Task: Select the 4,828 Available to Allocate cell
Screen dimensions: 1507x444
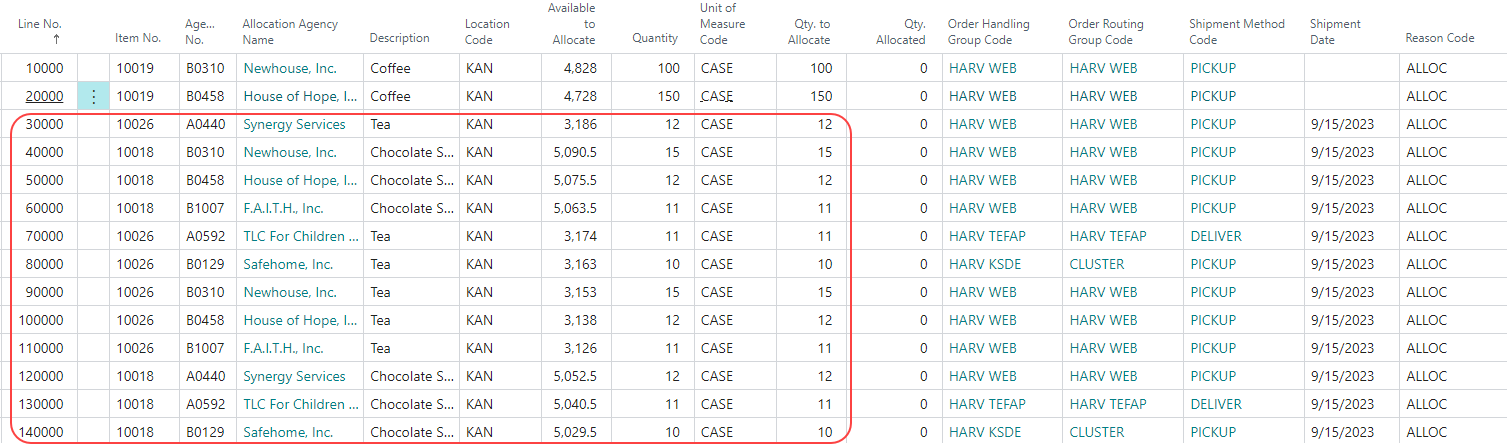Action: tap(574, 69)
